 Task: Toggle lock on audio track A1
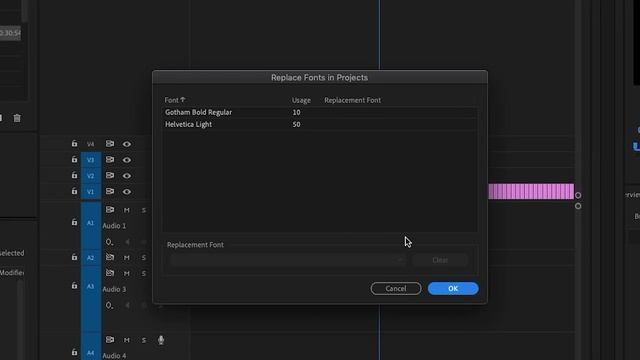(x=74, y=222)
